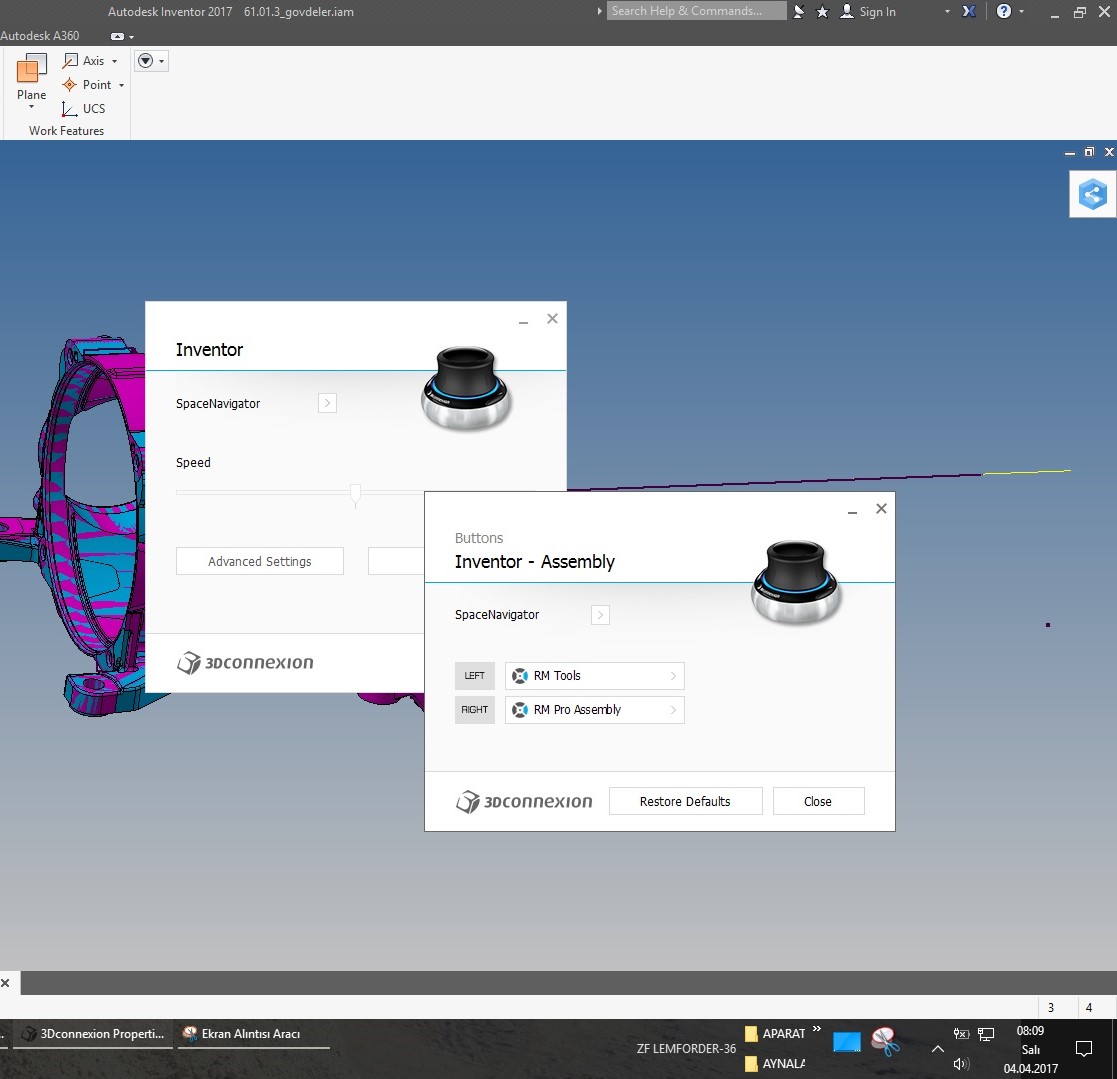Click status bar value 4
1117x1079 pixels.
pyautogui.click(x=1089, y=1008)
